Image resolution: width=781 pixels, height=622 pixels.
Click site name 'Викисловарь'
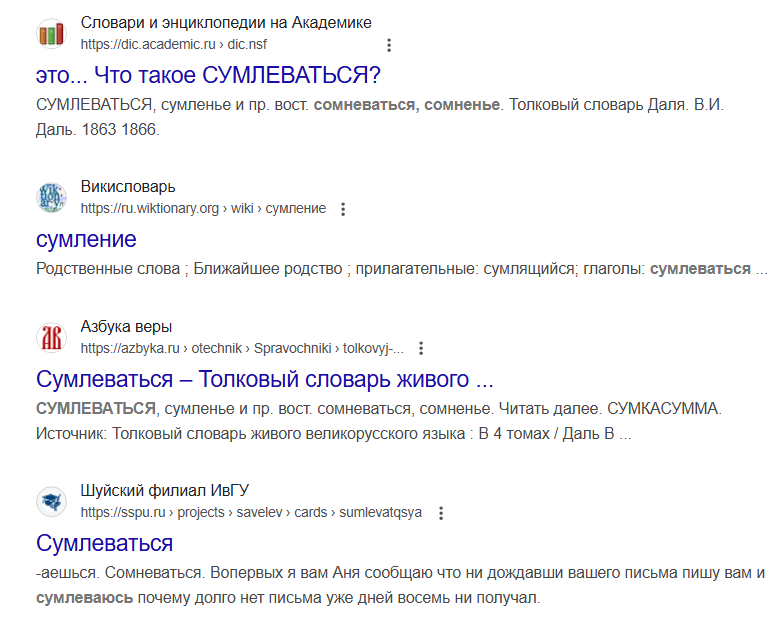(x=128, y=187)
